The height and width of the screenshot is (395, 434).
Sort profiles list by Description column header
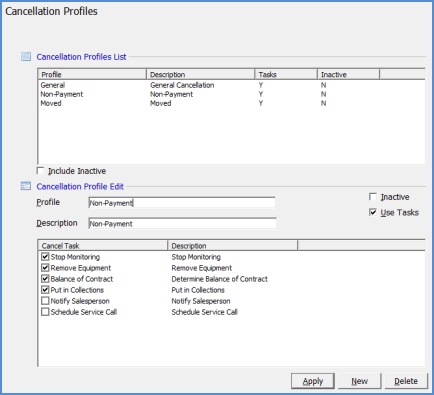[x=201, y=74]
